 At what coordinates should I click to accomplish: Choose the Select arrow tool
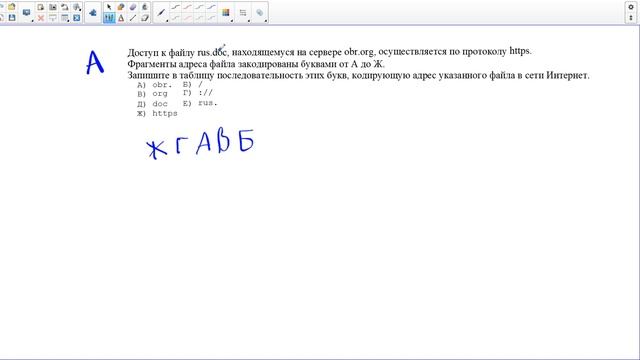109,7
